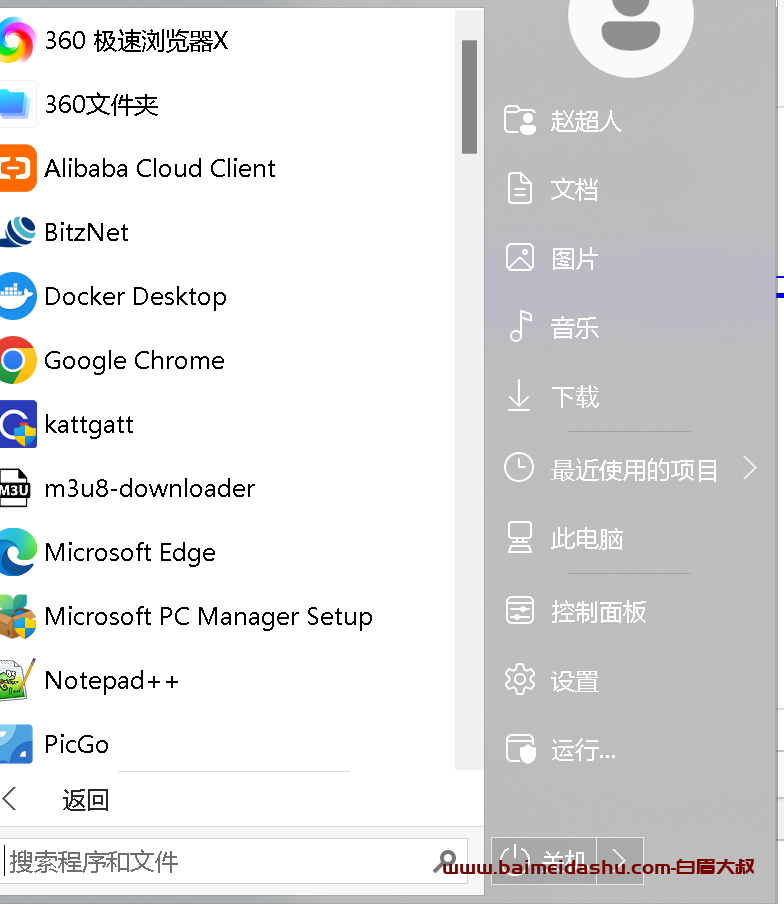Click the picture icon beside 图片
The height and width of the screenshot is (904, 784).
pos(520,257)
